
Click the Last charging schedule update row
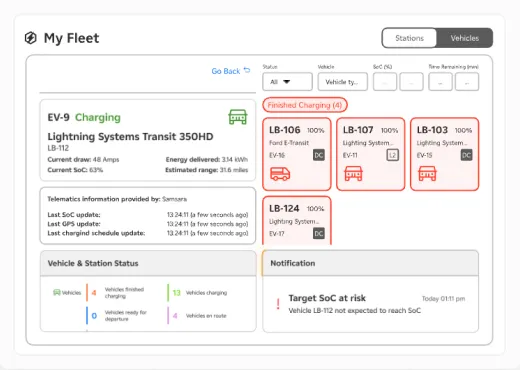(x=148, y=233)
